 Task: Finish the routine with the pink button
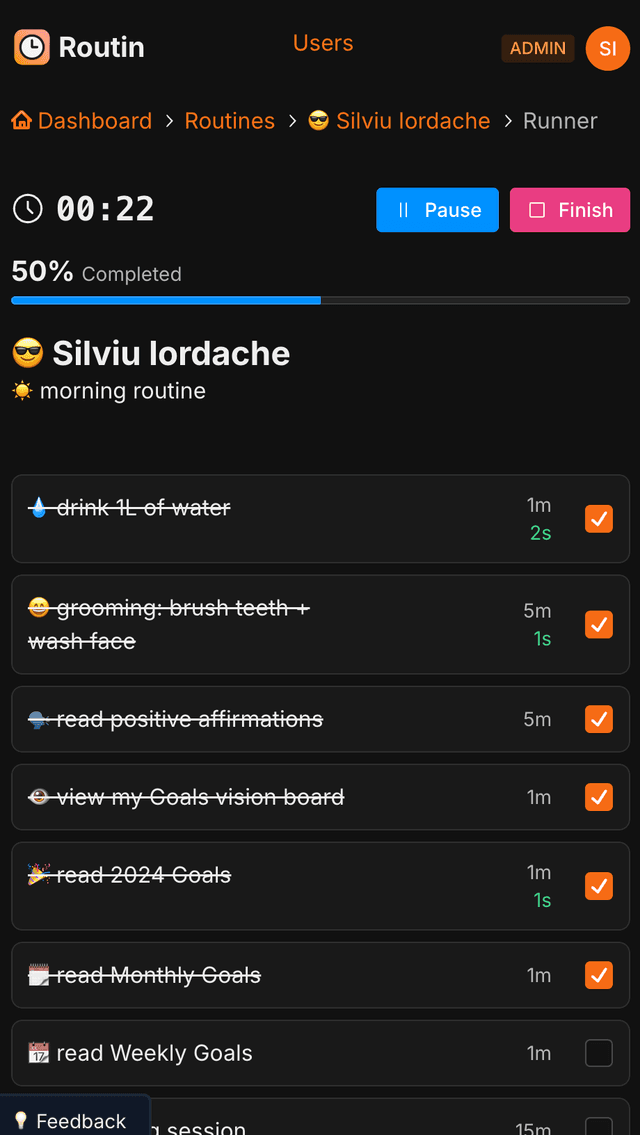[x=570, y=210]
